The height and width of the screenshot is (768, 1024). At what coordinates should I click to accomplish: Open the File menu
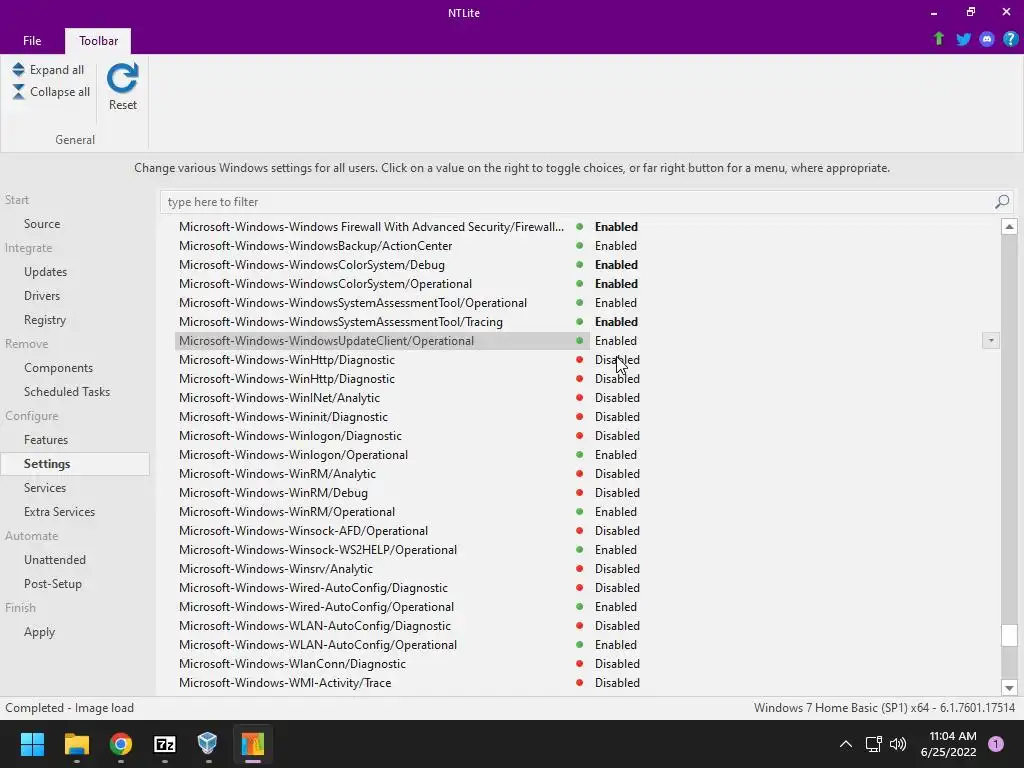click(x=32, y=40)
